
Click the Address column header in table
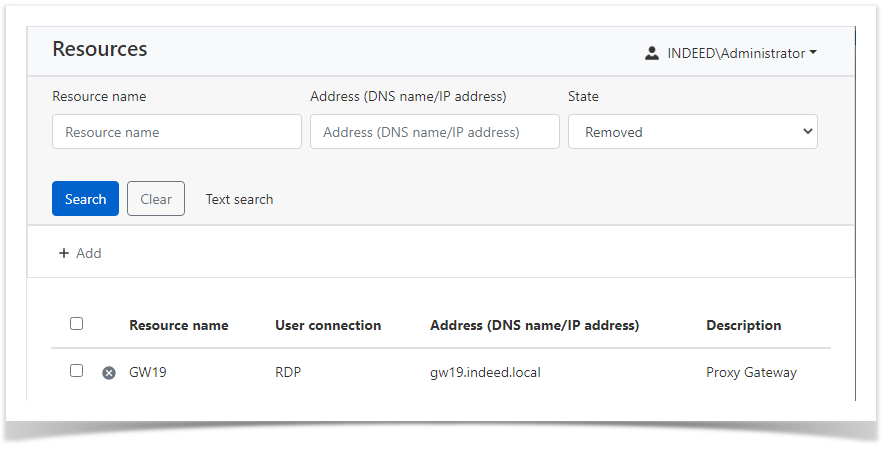tap(534, 325)
